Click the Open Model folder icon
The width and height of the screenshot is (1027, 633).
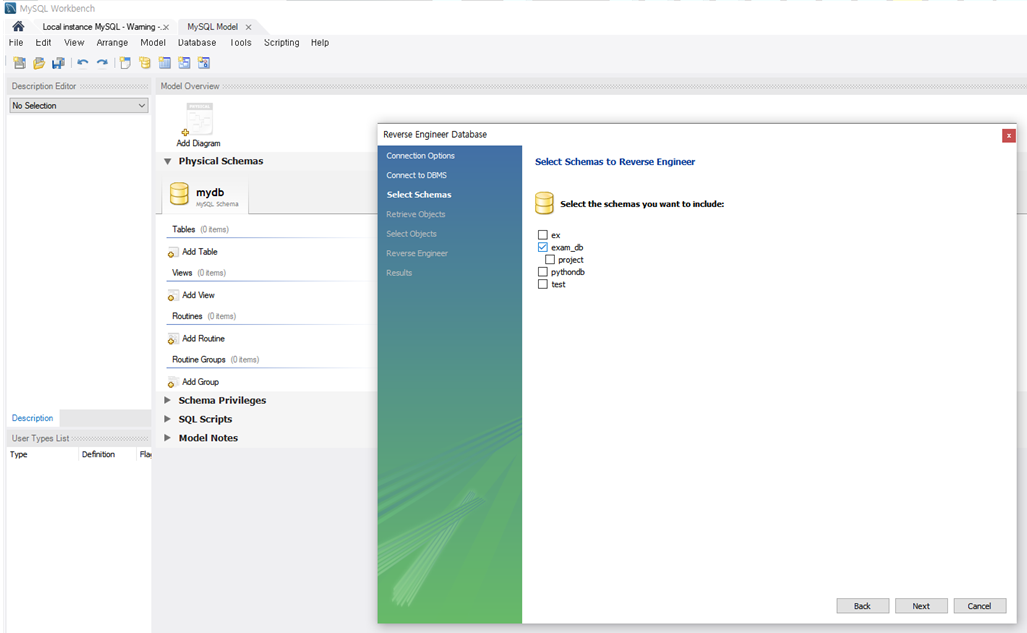39,63
